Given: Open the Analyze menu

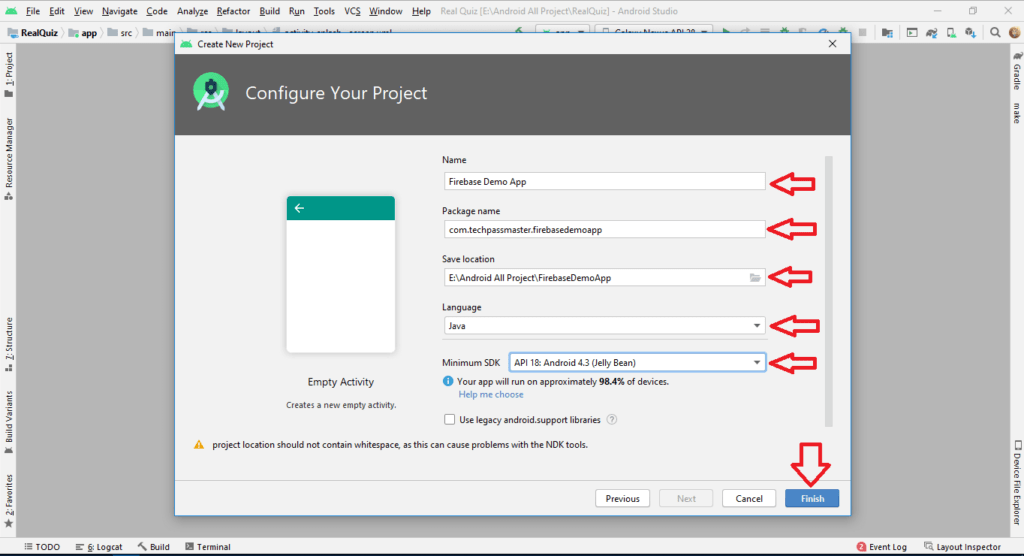Looking at the screenshot, I should [x=192, y=11].
